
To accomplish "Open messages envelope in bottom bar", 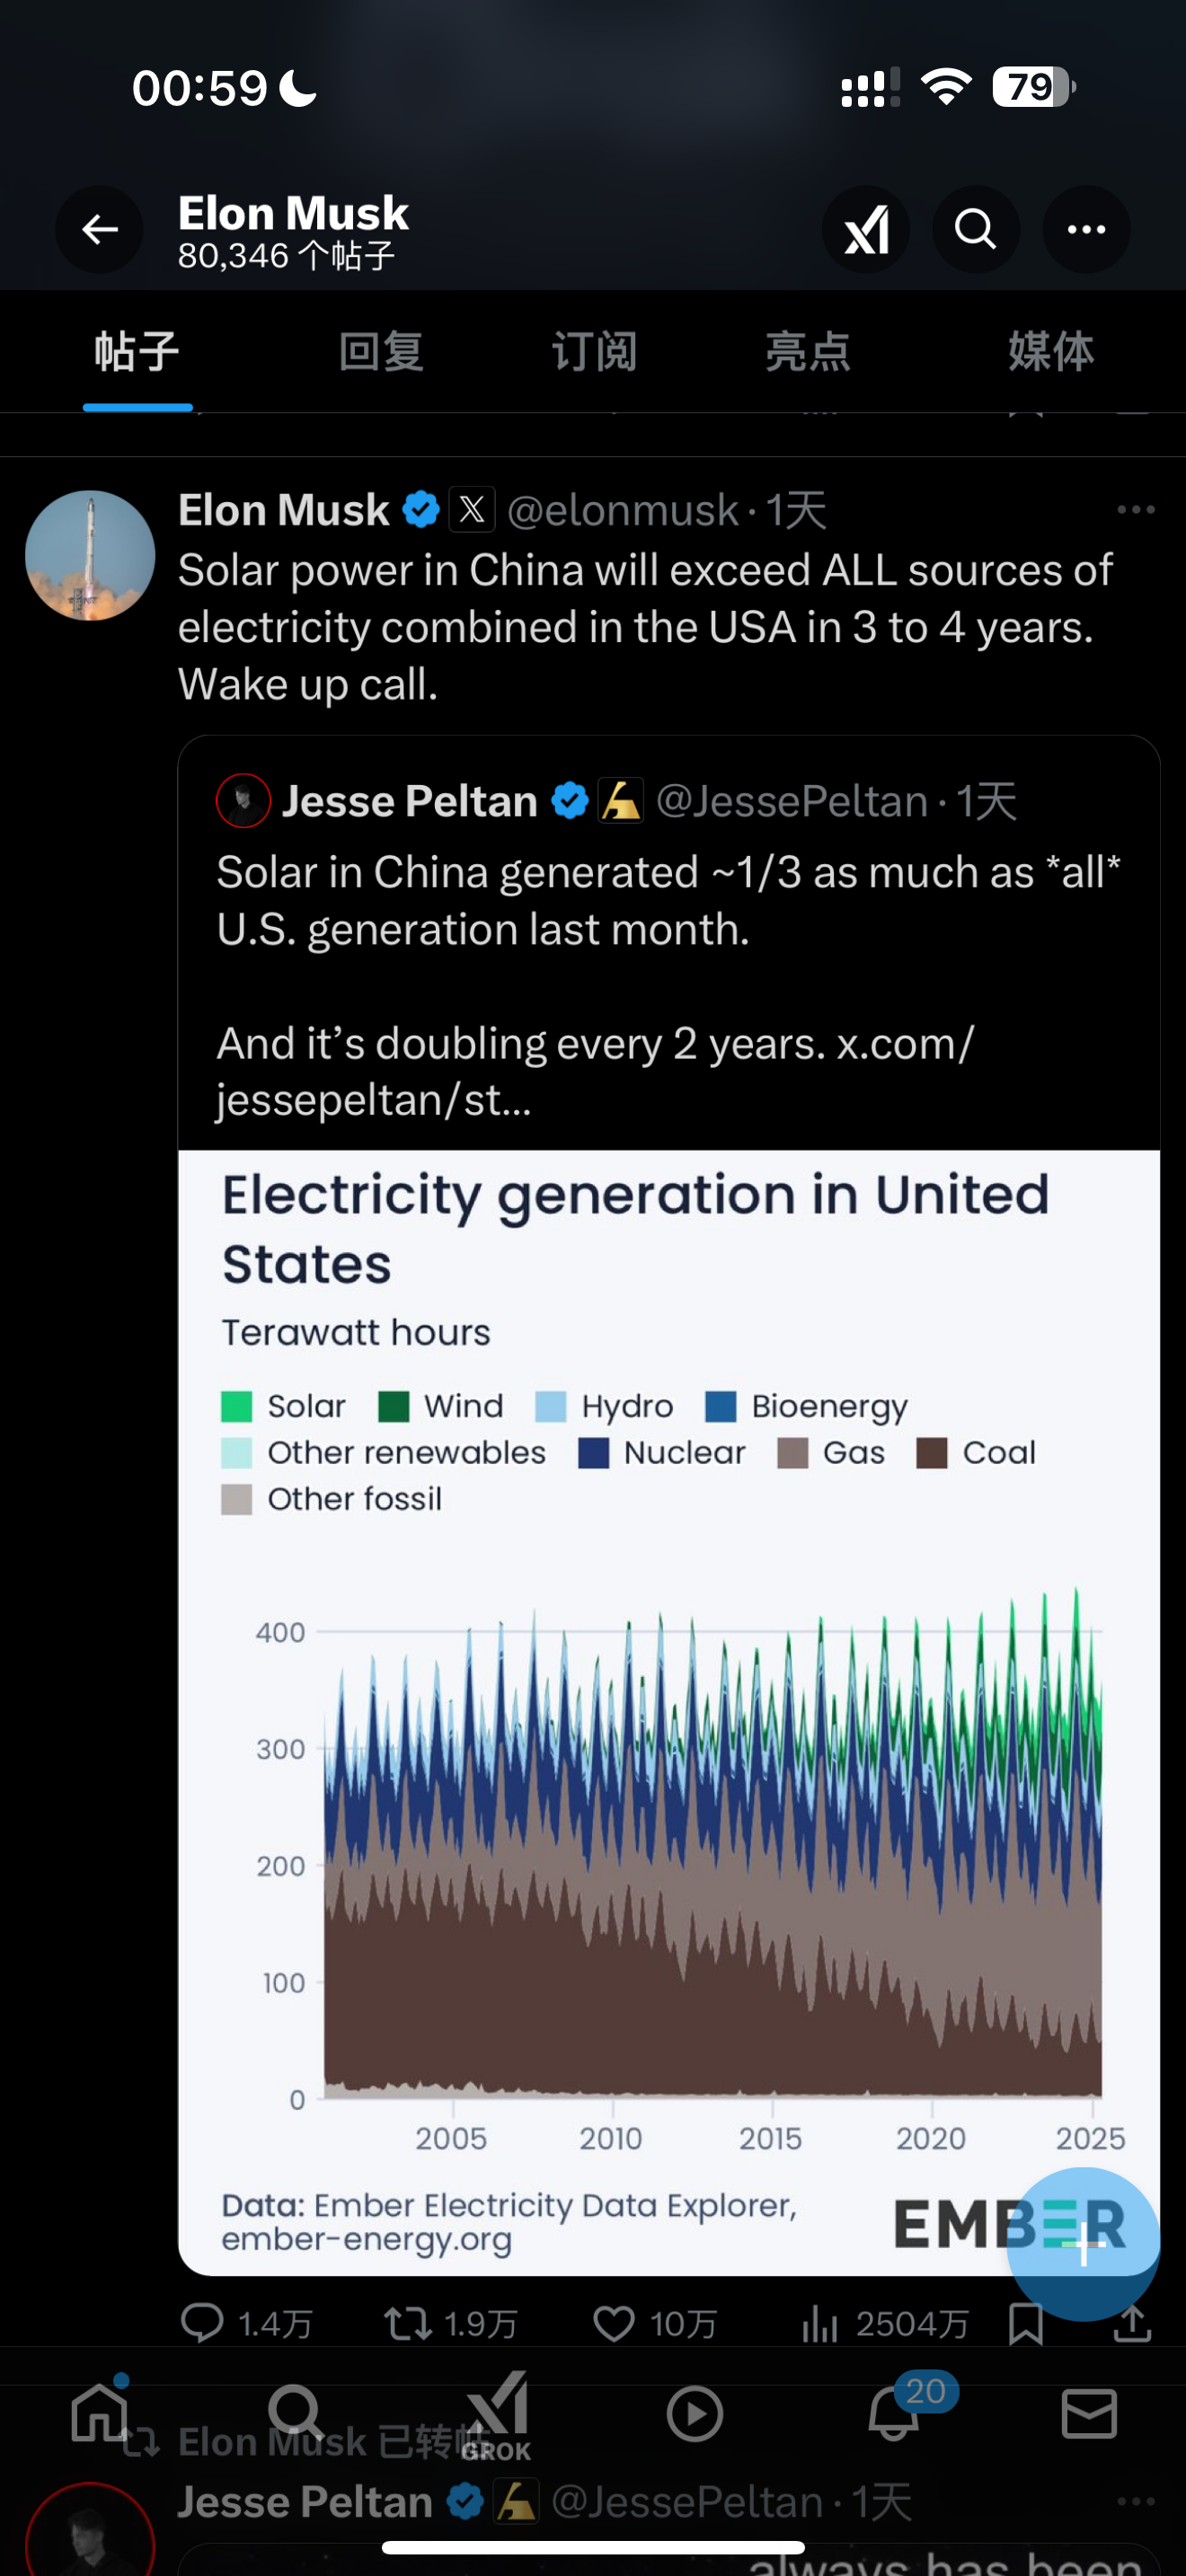I will (x=1089, y=2415).
